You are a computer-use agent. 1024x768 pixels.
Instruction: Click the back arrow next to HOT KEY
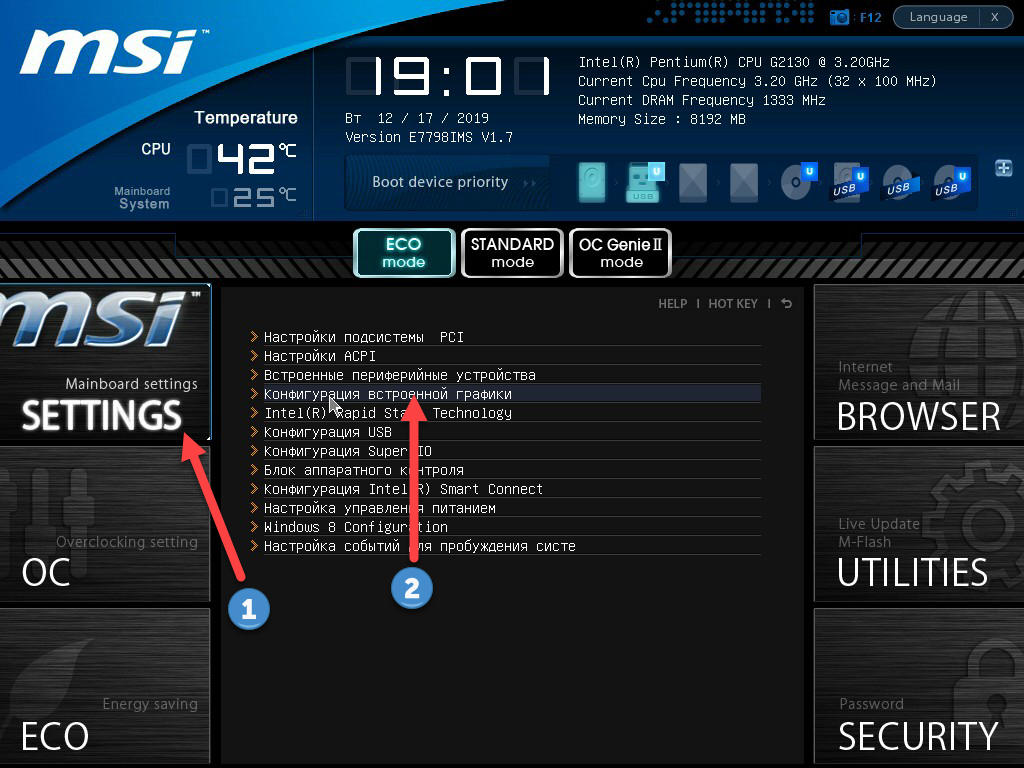click(786, 303)
